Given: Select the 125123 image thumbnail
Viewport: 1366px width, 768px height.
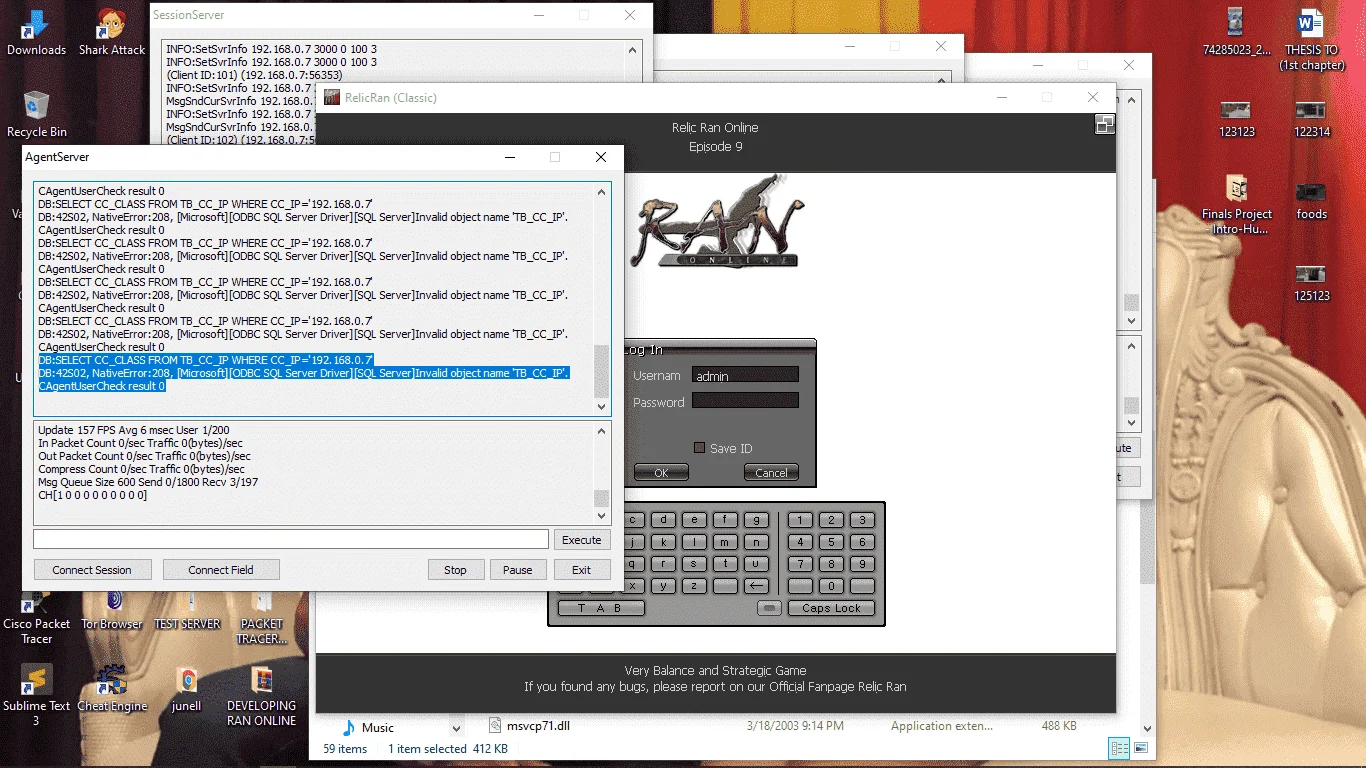Looking at the screenshot, I should coord(1311,273).
